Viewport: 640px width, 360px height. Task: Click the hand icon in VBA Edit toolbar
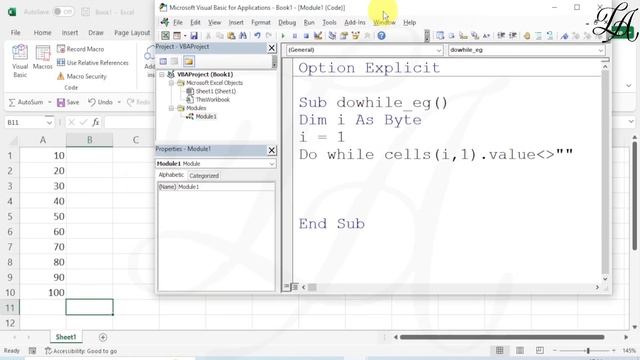click(x=527, y=36)
